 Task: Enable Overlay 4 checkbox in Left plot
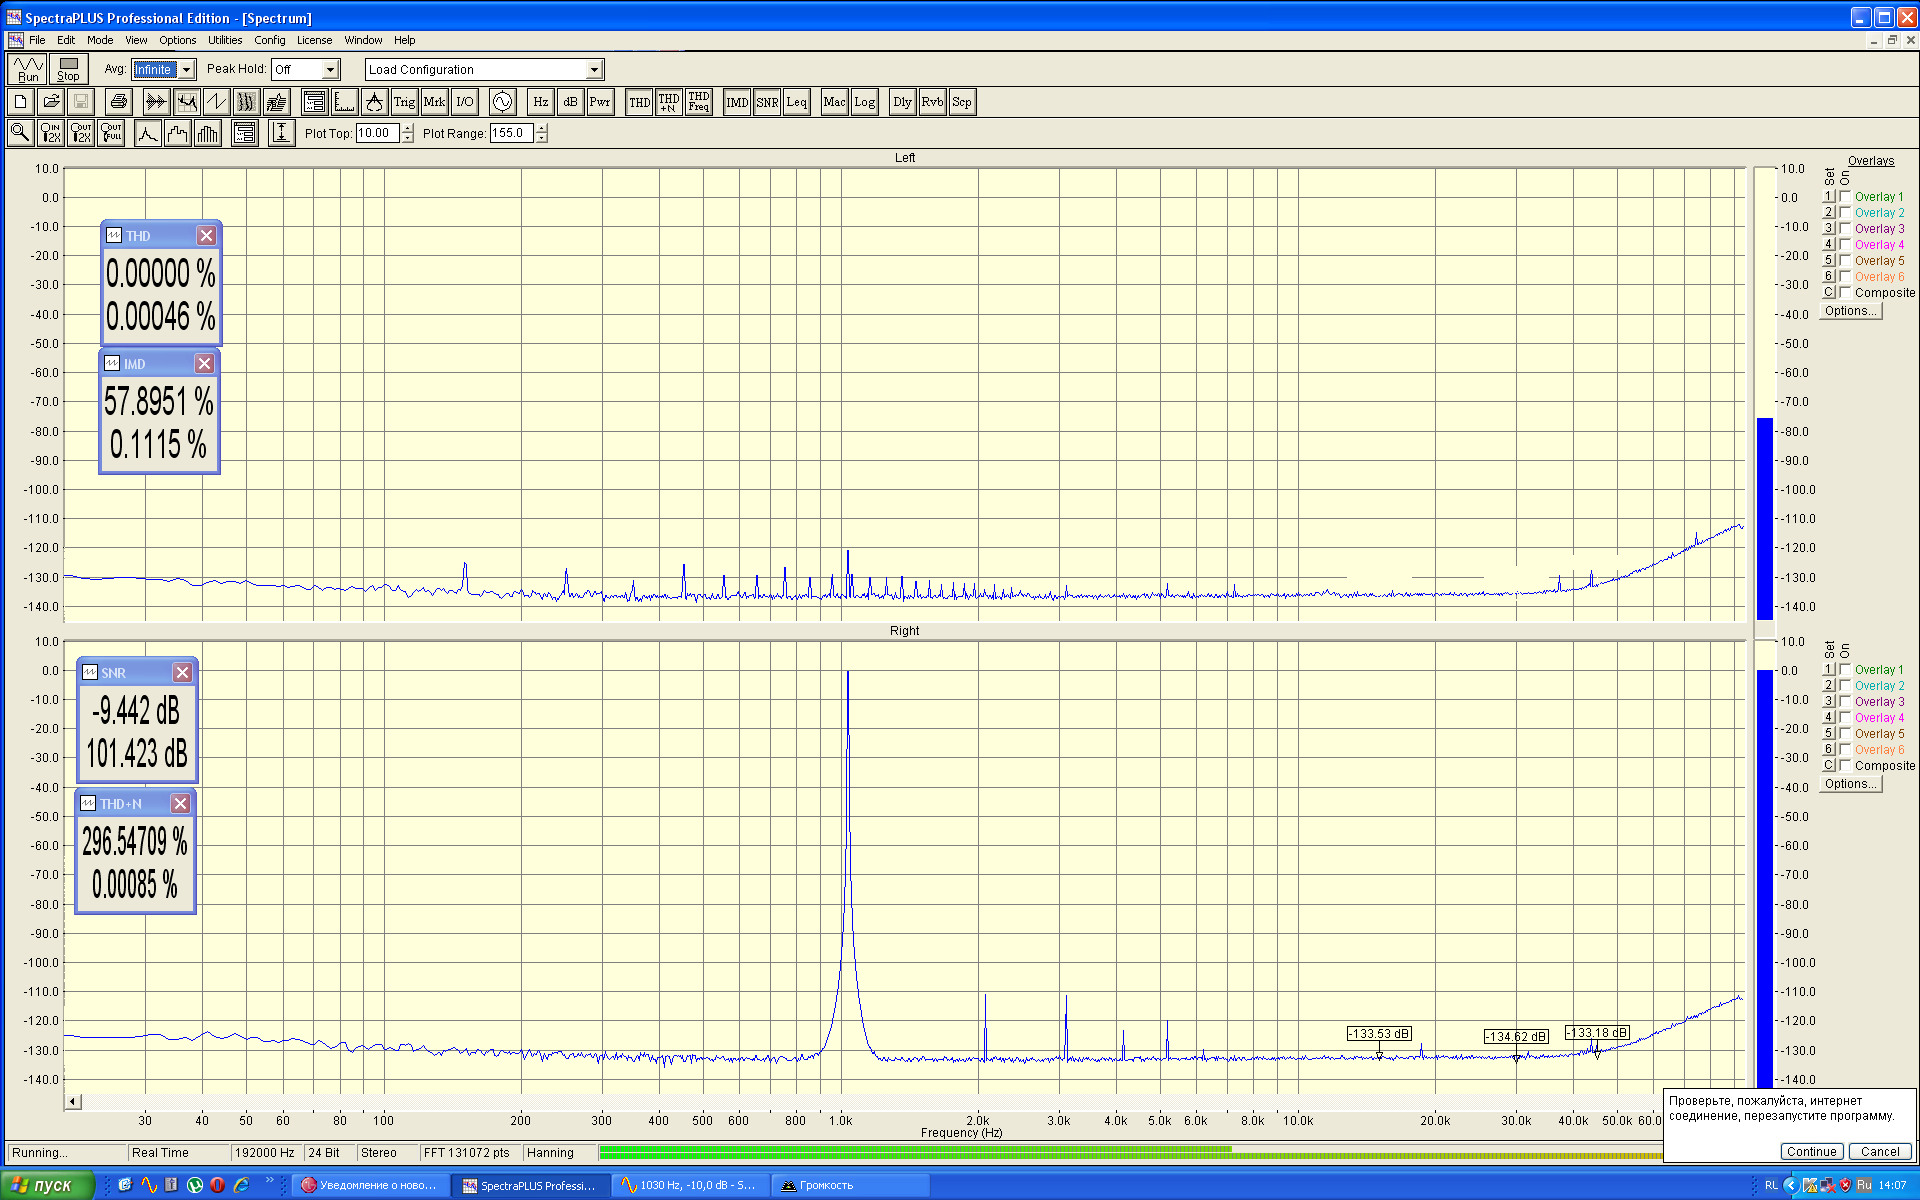pyautogui.click(x=1846, y=245)
